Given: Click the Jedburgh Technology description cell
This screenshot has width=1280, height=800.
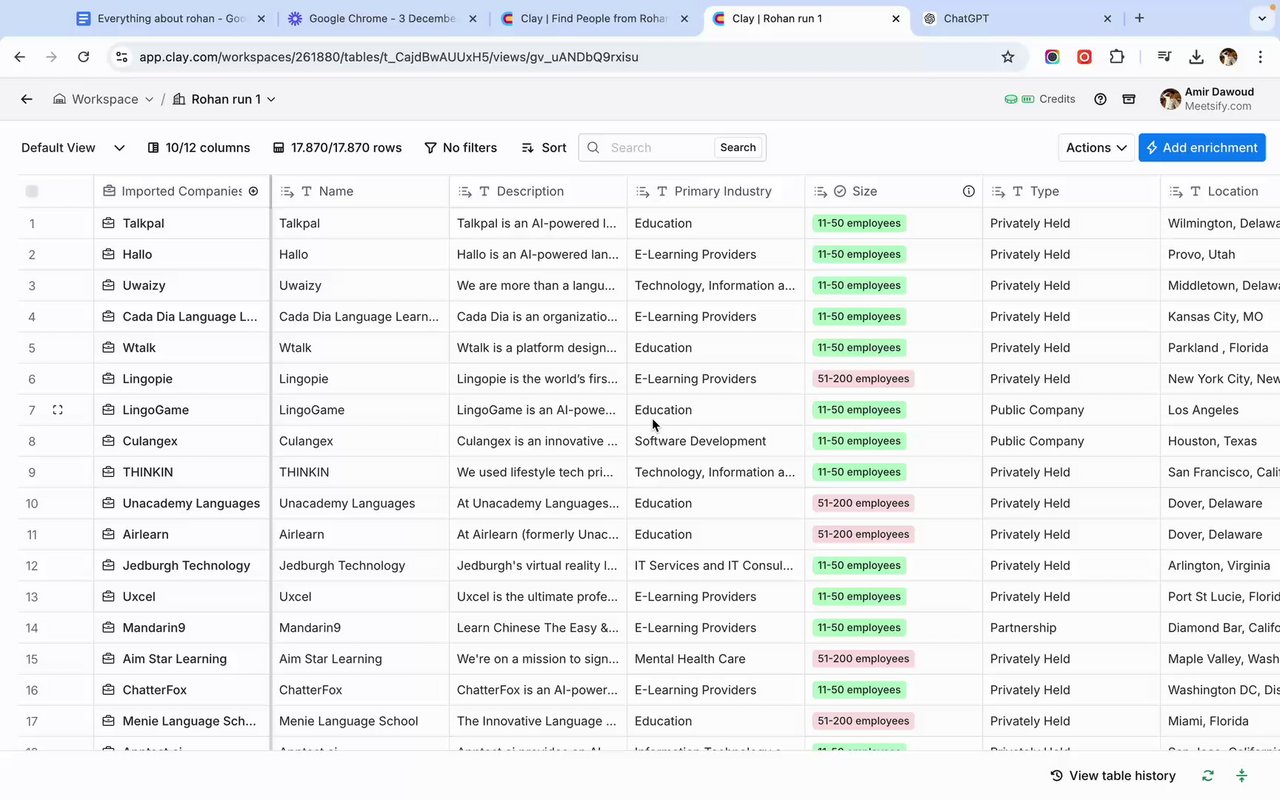Looking at the screenshot, I should (538, 566).
